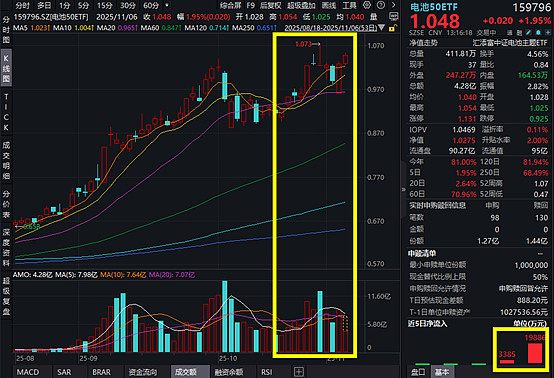The height and width of the screenshot is (378, 554).
Task: Click the 159796.SZ[电池50ETF] chart title
Action: pos(51,17)
